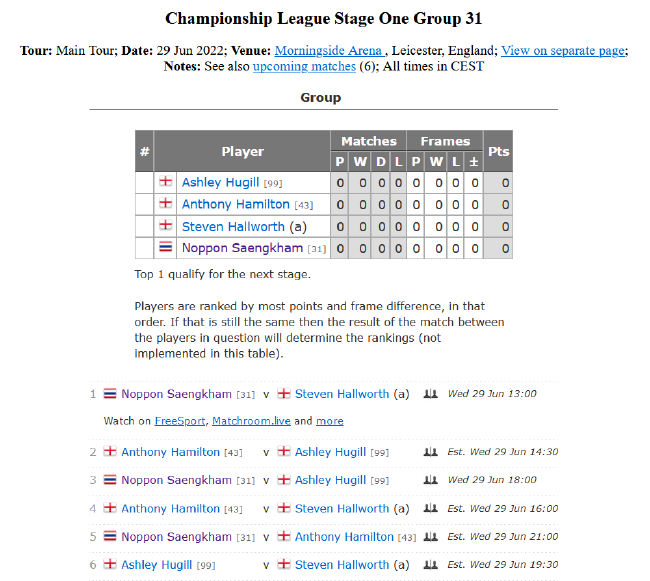The image size is (650, 581).
Task: Open Steven Hallworth in match 1
Action: (x=342, y=394)
